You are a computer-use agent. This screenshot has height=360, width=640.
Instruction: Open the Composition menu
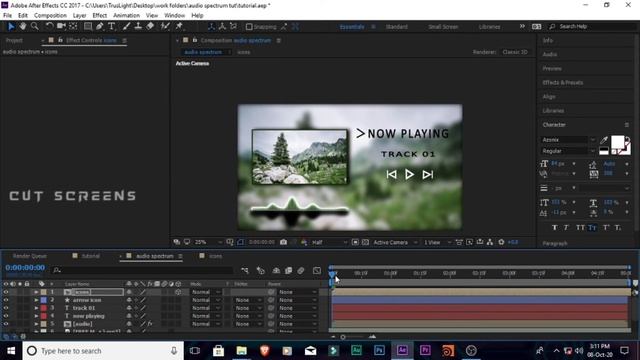[50, 16]
